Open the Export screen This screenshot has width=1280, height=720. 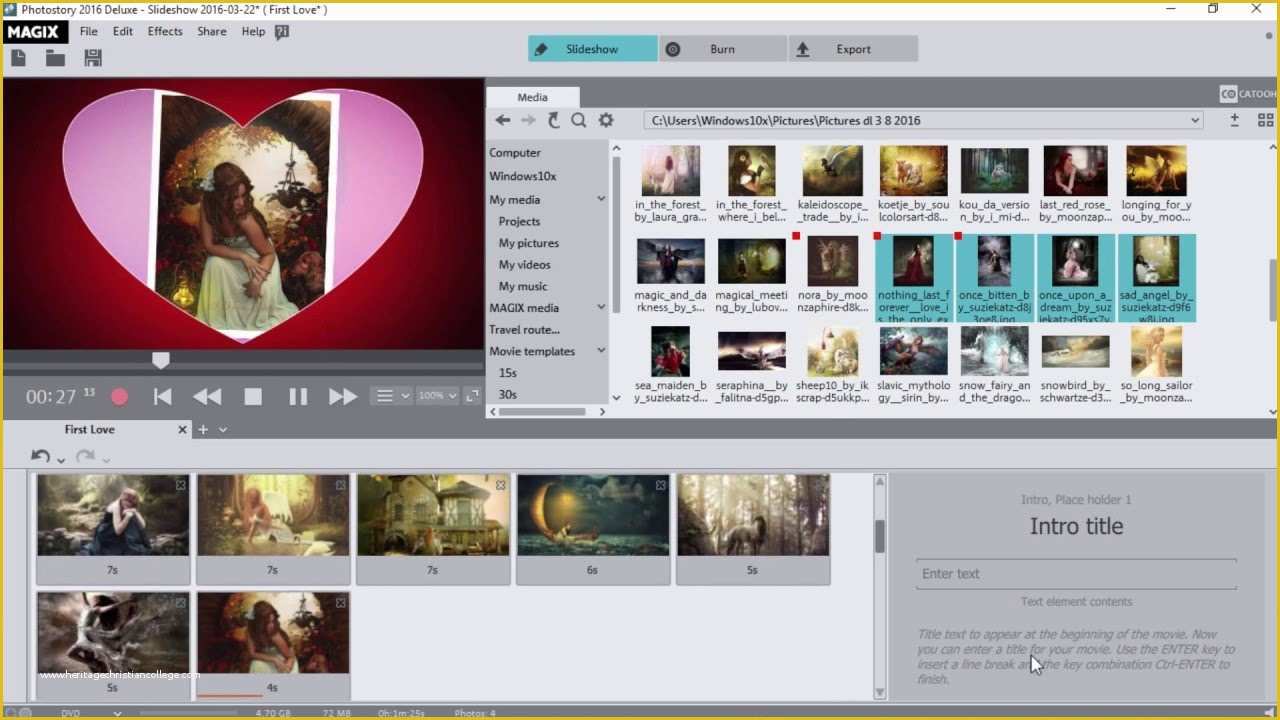tap(853, 49)
